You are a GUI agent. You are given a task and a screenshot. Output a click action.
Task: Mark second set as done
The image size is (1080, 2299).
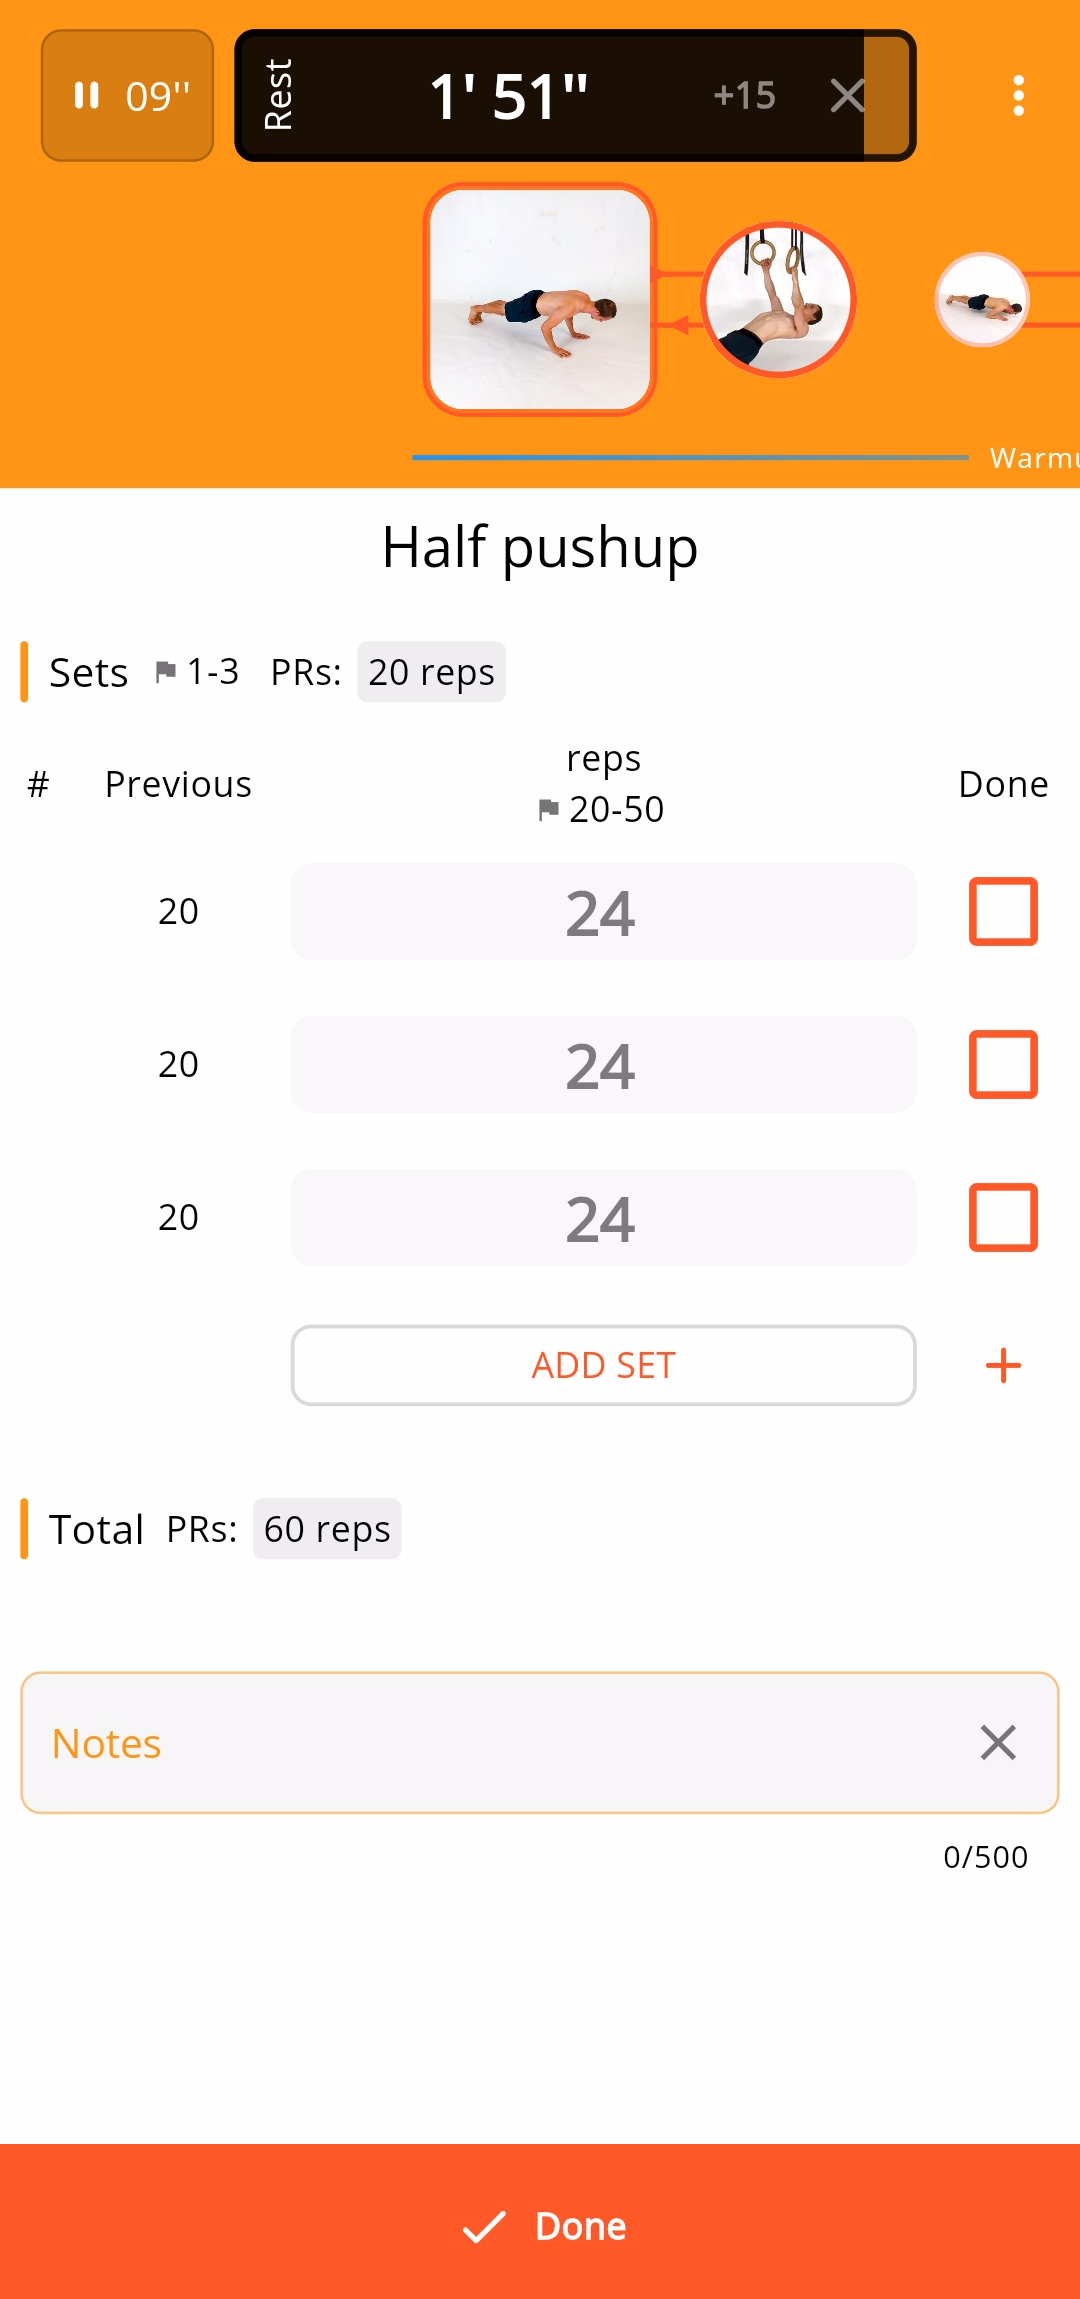click(x=1003, y=1064)
